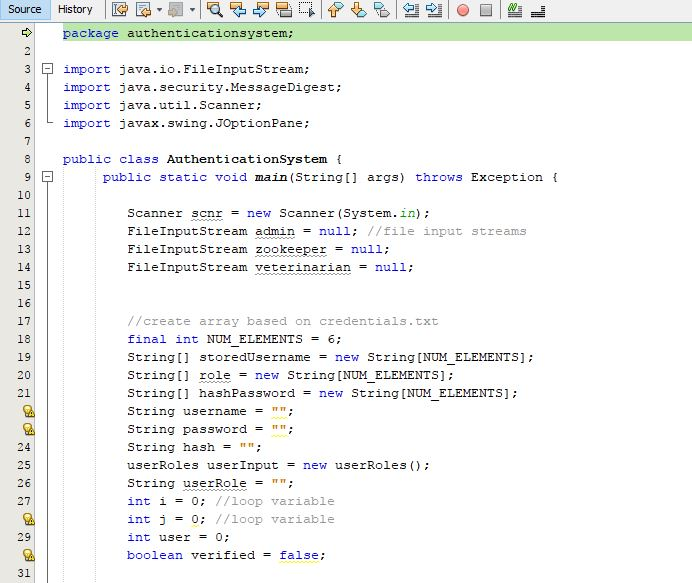Click the 'storedUsername' variable
Screen dimensions: 692x583
(x=255, y=357)
